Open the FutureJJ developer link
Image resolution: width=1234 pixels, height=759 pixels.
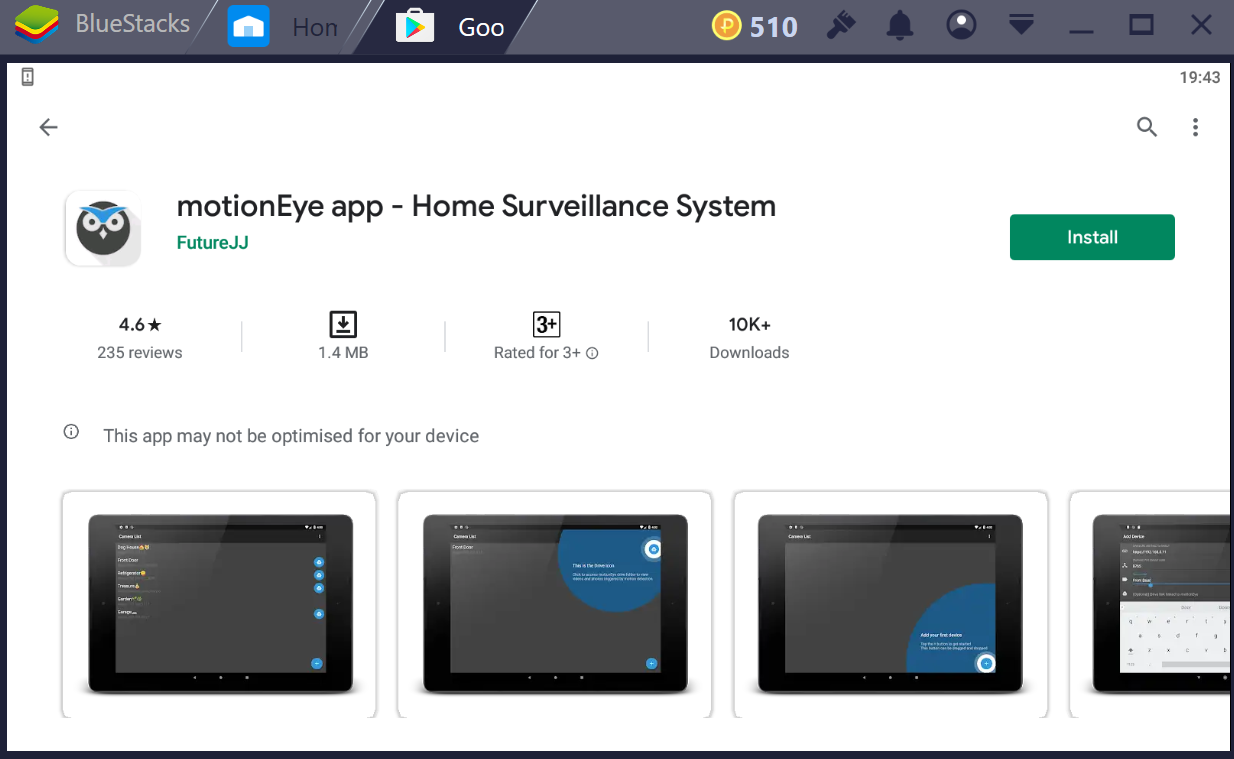click(212, 243)
